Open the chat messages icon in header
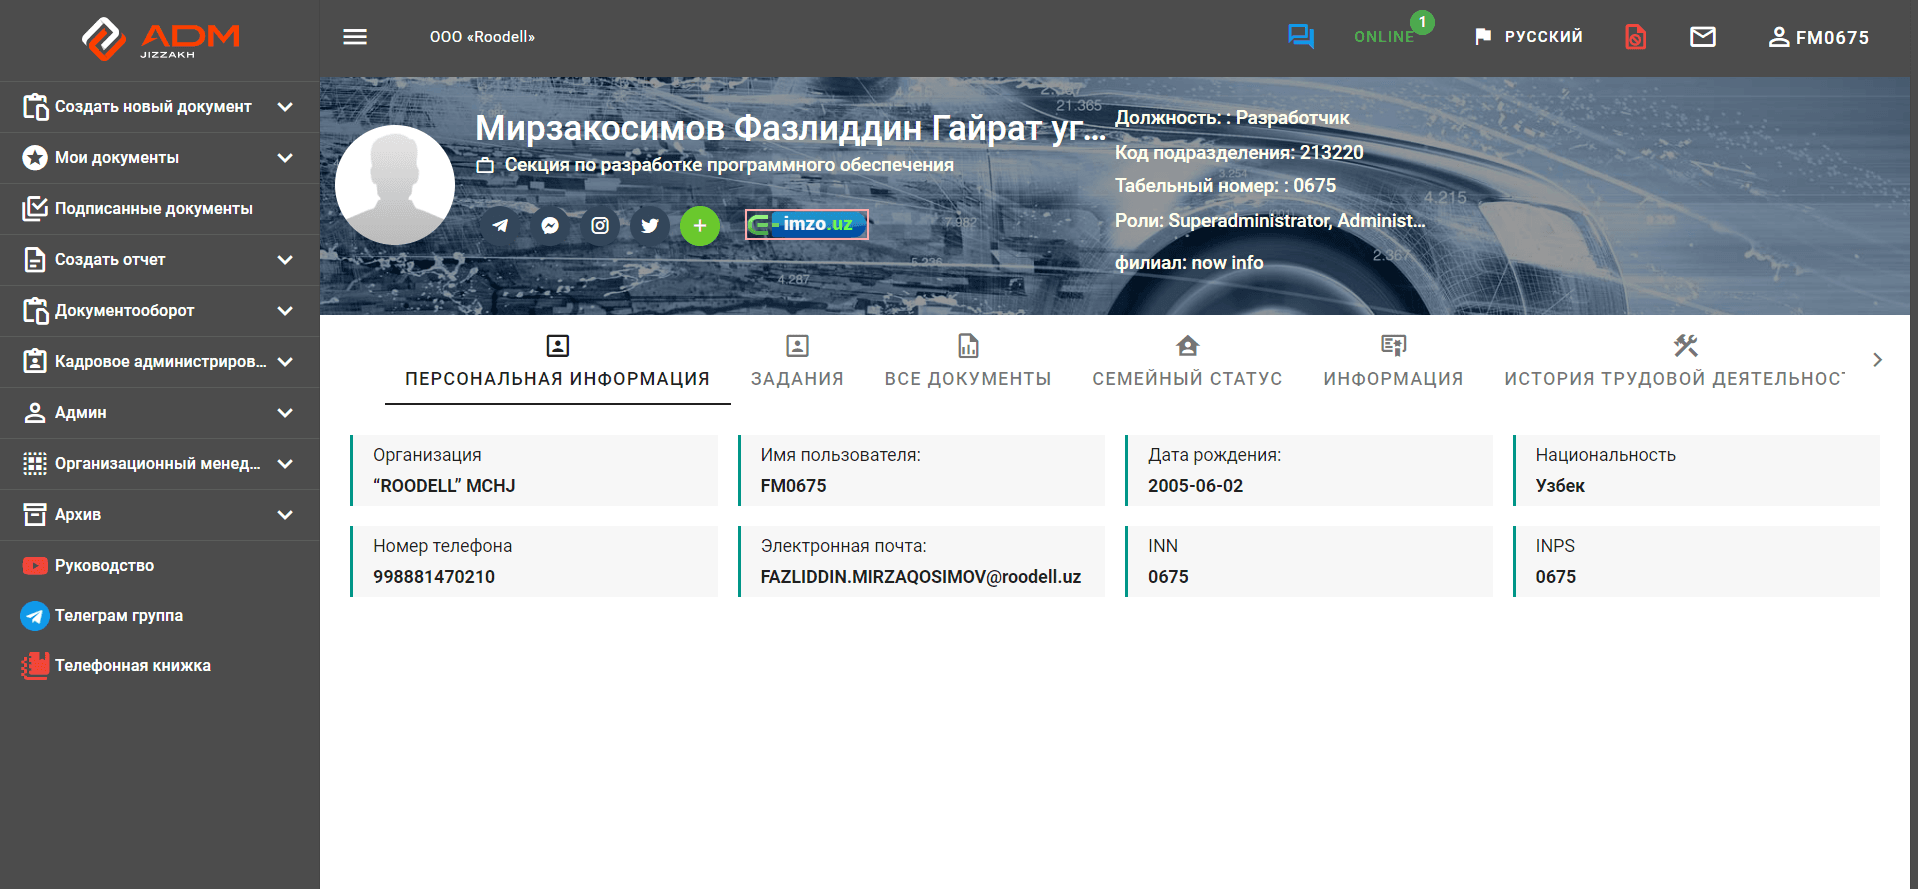The width and height of the screenshot is (1918, 889). click(x=1301, y=37)
